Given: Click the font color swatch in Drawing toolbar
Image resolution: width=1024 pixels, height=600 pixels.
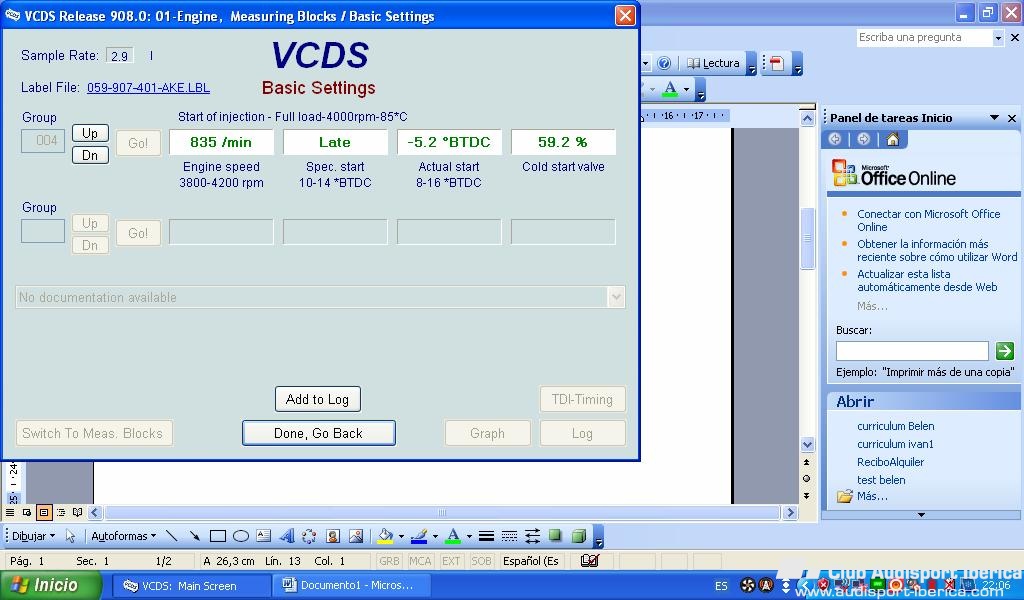Looking at the screenshot, I should coord(453,536).
